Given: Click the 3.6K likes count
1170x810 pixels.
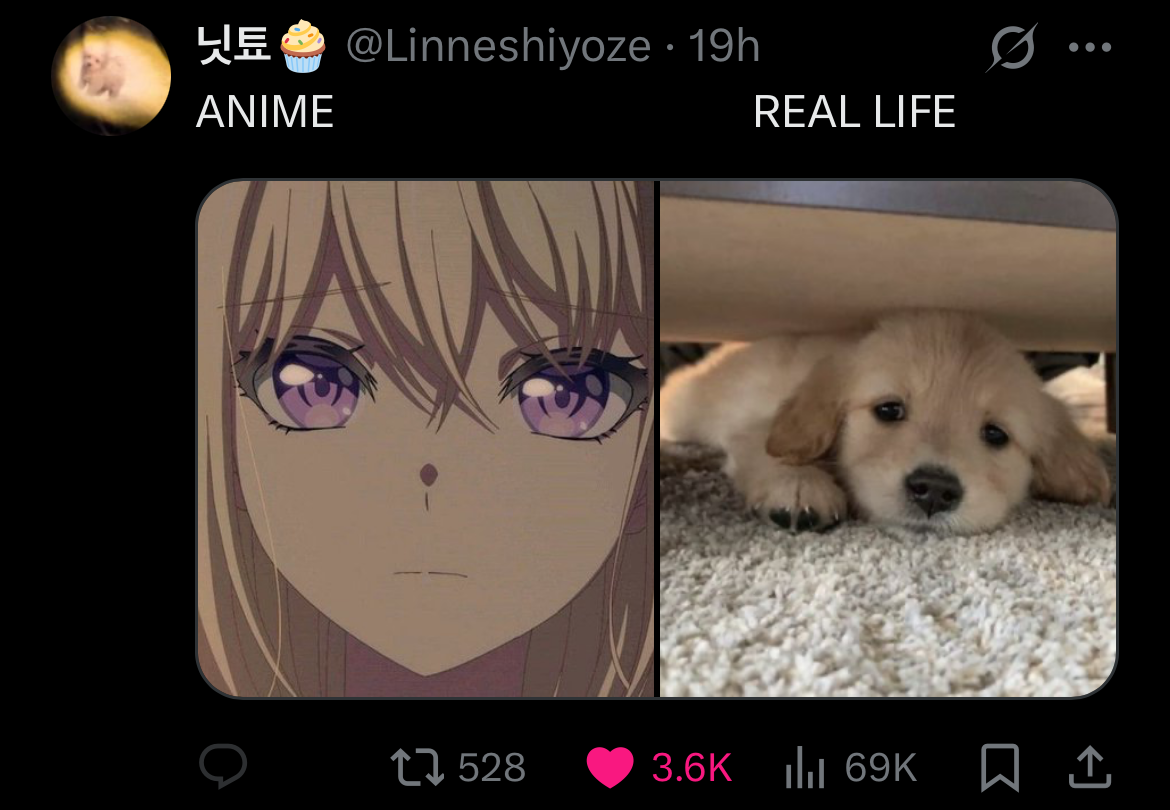Looking at the screenshot, I should [x=691, y=767].
